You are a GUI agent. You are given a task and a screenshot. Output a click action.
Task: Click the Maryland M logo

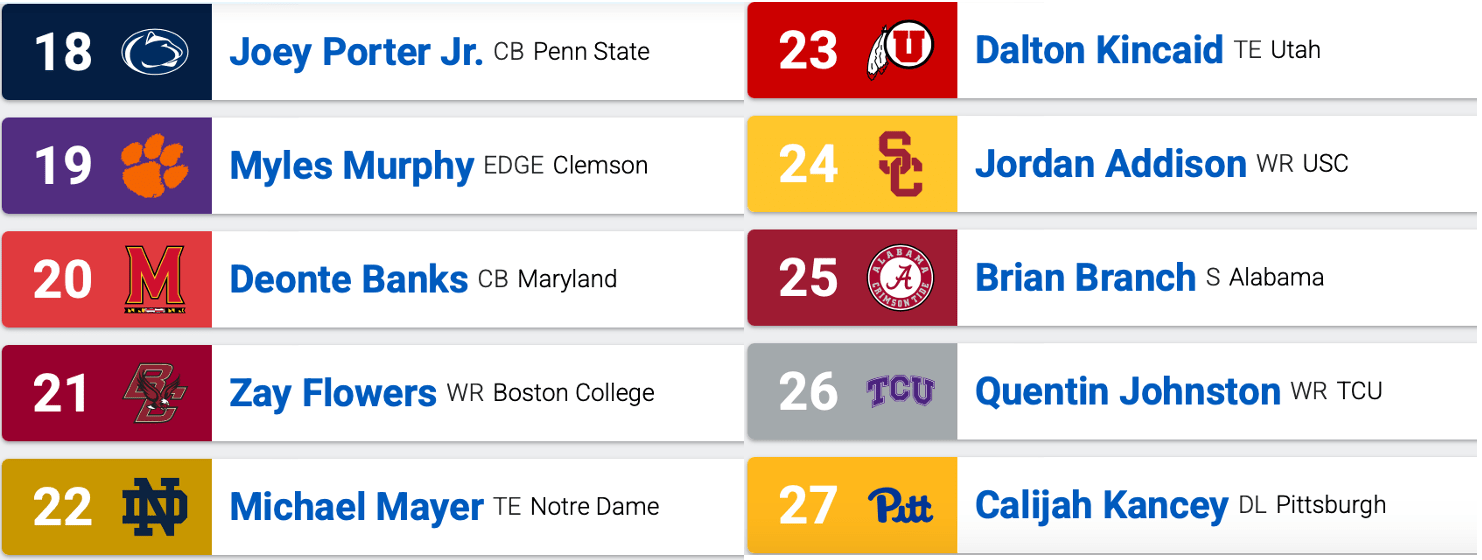pos(155,279)
